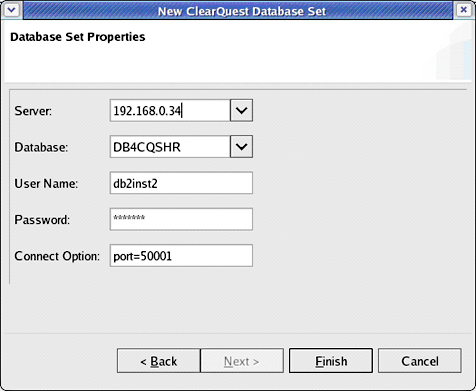The width and height of the screenshot is (476, 391).
Task: Click the Database label
Action: pos(41,147)
